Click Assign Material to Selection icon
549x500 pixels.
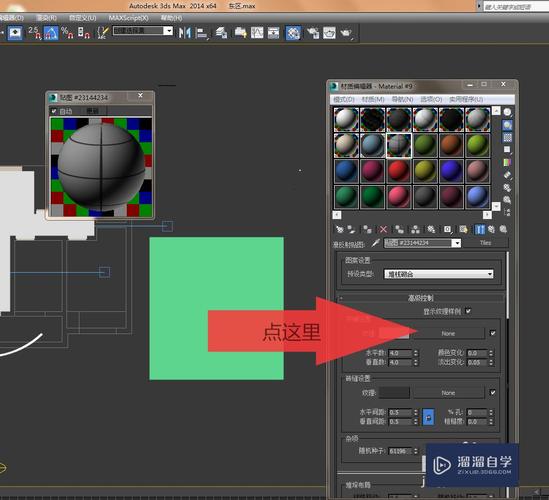[x=367, y=229]
